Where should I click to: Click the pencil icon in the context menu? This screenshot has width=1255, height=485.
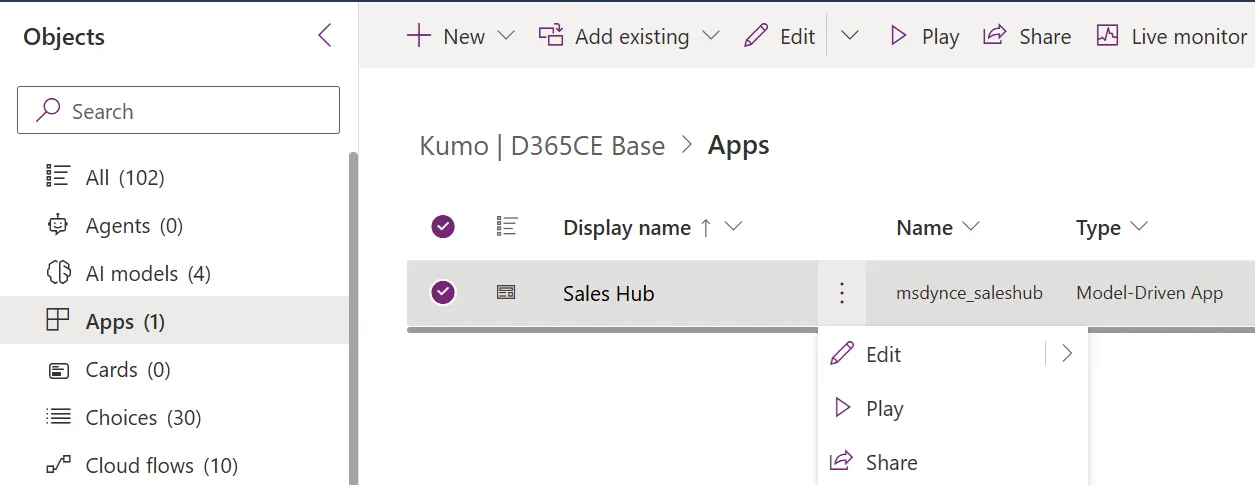coord(842,353)
